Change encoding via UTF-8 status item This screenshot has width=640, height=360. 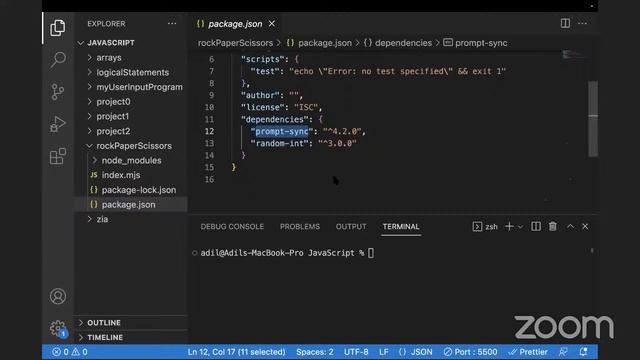(356, 352)
